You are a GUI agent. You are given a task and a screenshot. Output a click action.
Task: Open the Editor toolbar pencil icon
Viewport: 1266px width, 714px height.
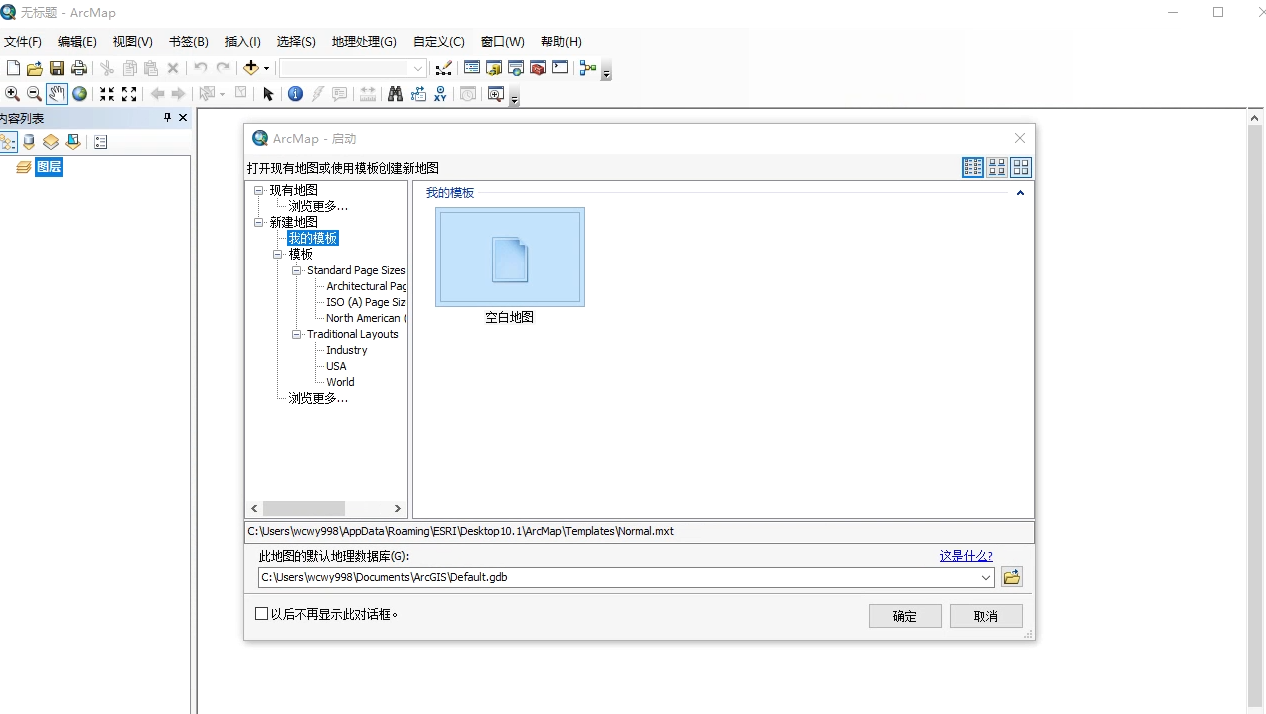point(444,68)
